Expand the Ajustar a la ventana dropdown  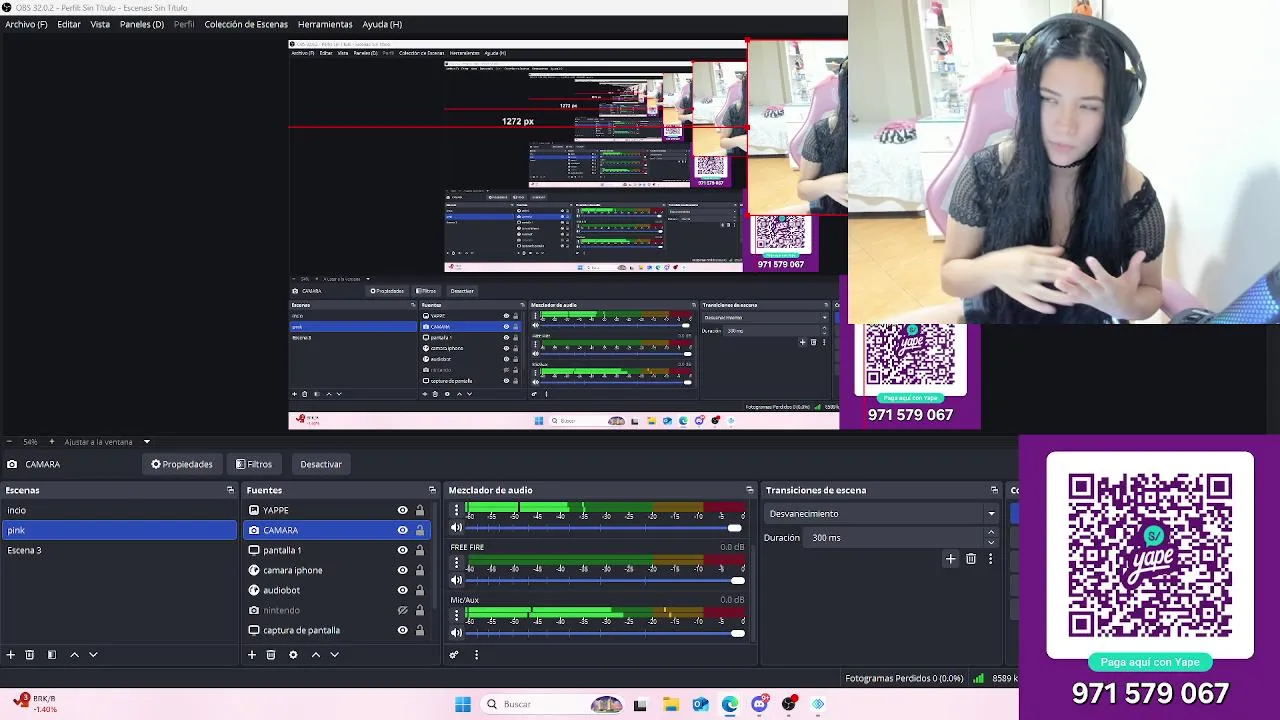[x=146, y=441]
